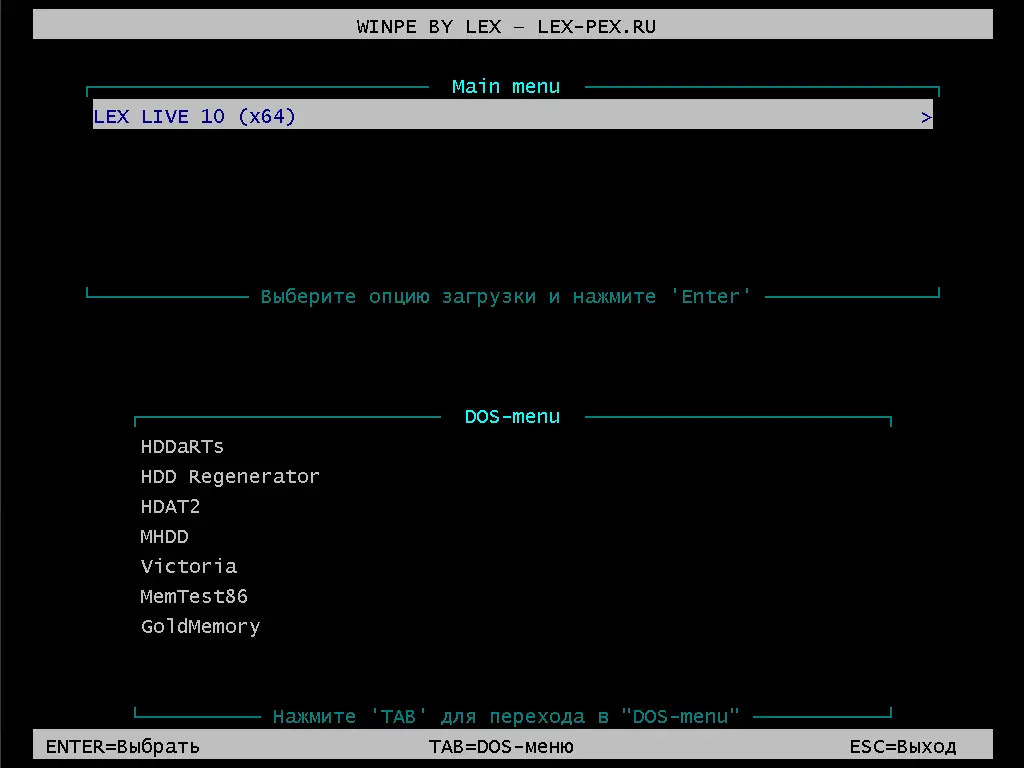Select Victoria in the DOS-menu list

click(x=188, y=566)
